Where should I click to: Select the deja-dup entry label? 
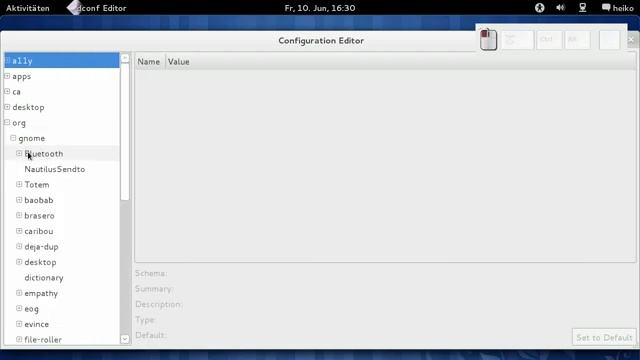[41, 247]
